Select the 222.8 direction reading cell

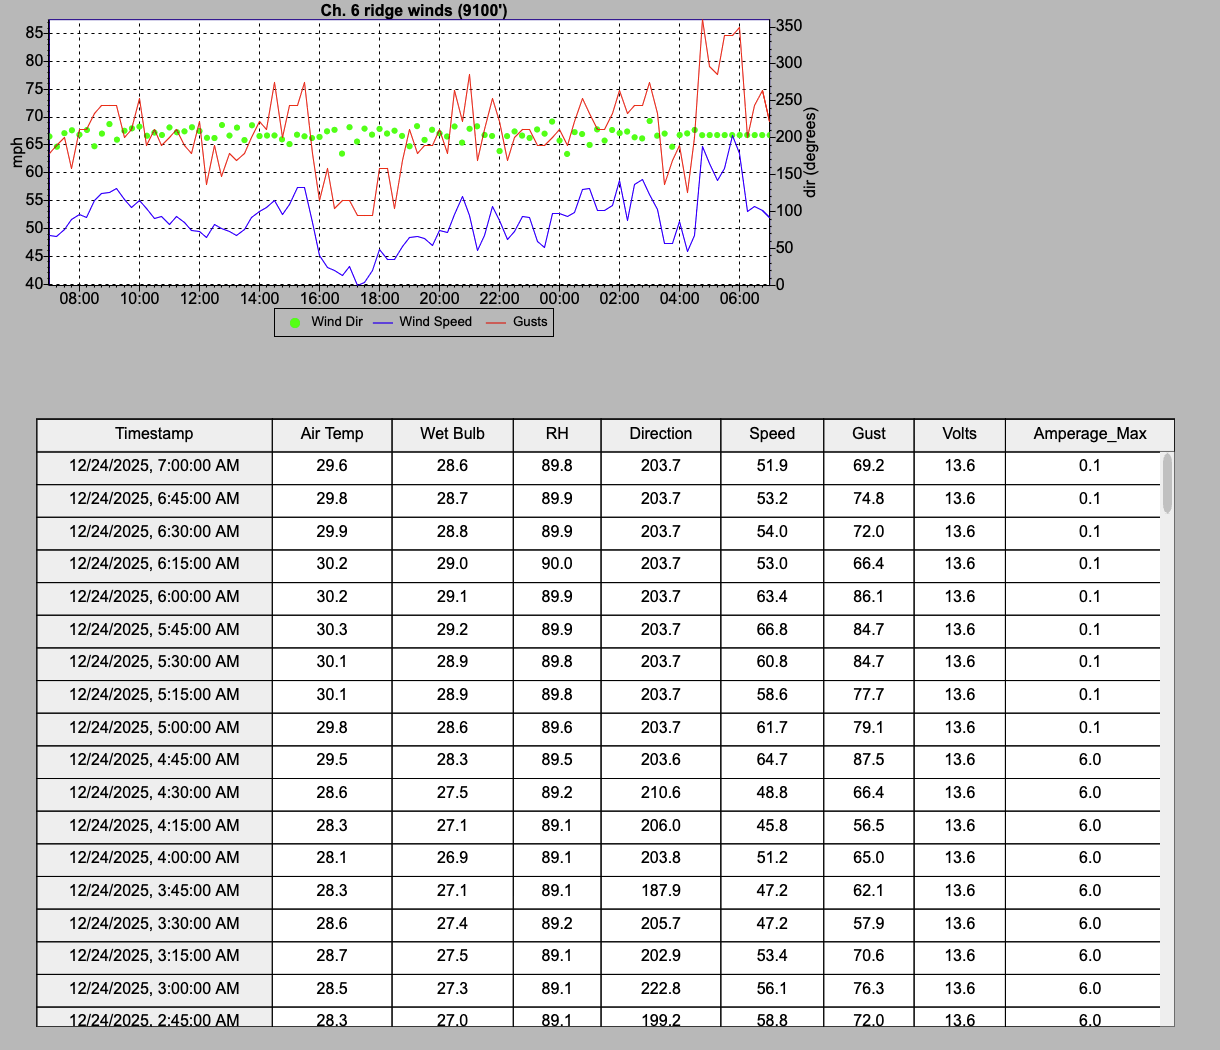[x=660, y=988]
